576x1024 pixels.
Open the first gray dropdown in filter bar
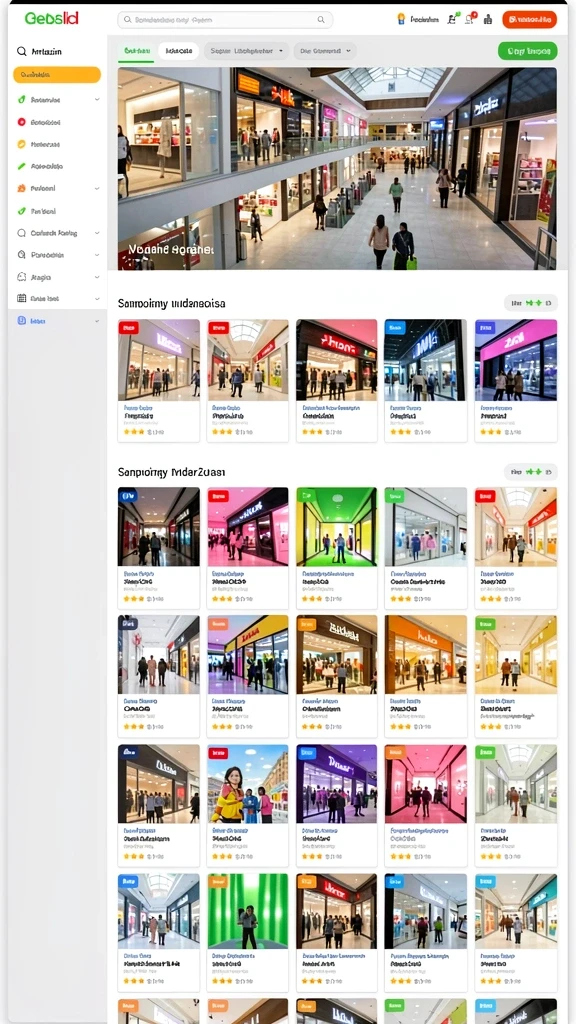(x=246, y=50)
